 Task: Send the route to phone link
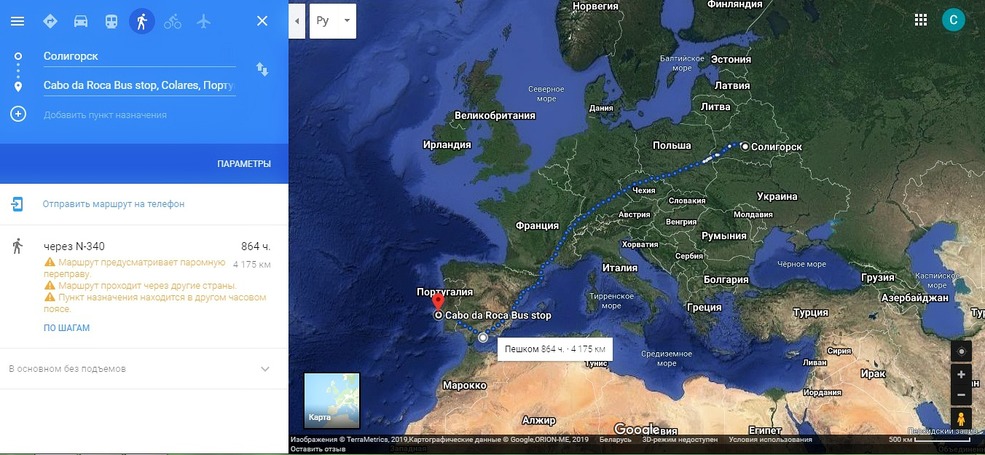click(x=113, y=204)
